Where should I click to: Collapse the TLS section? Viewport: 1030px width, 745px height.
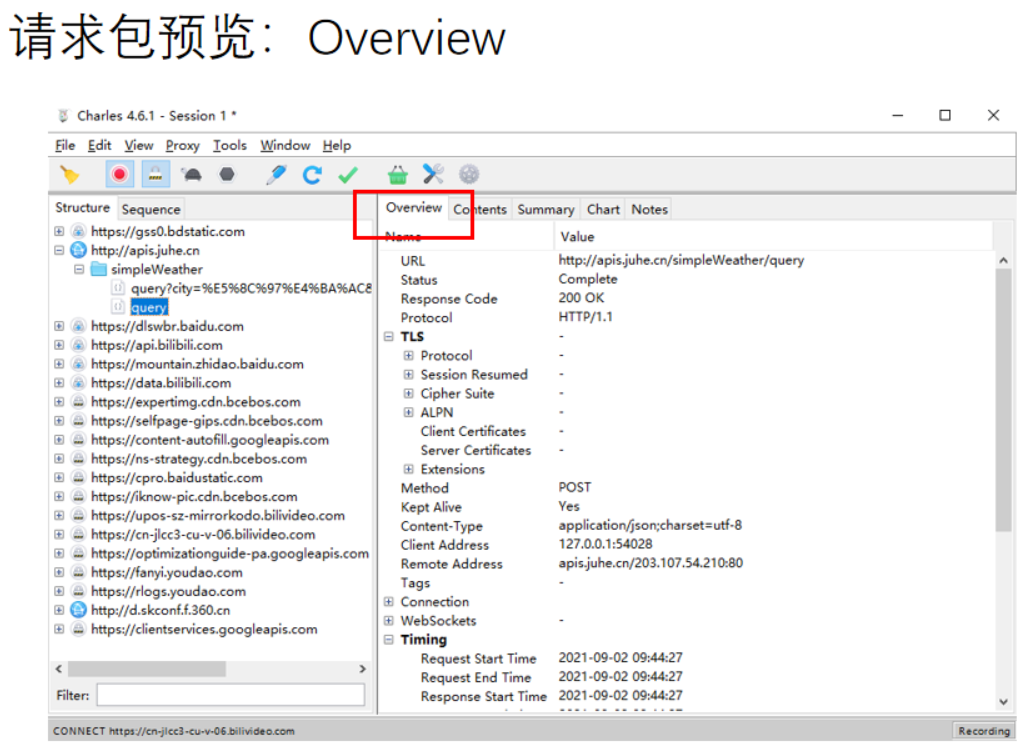pos(388,336)
